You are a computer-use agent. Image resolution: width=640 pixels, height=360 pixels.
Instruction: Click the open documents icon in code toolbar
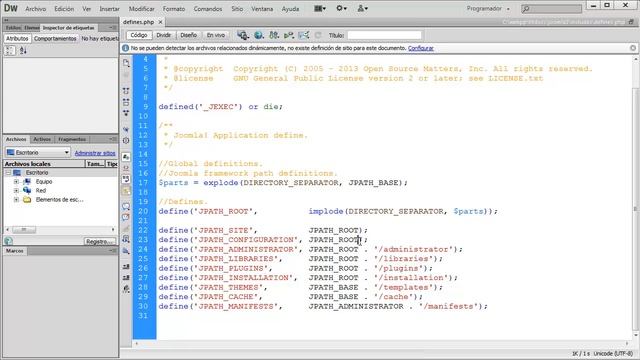(126, 62)
